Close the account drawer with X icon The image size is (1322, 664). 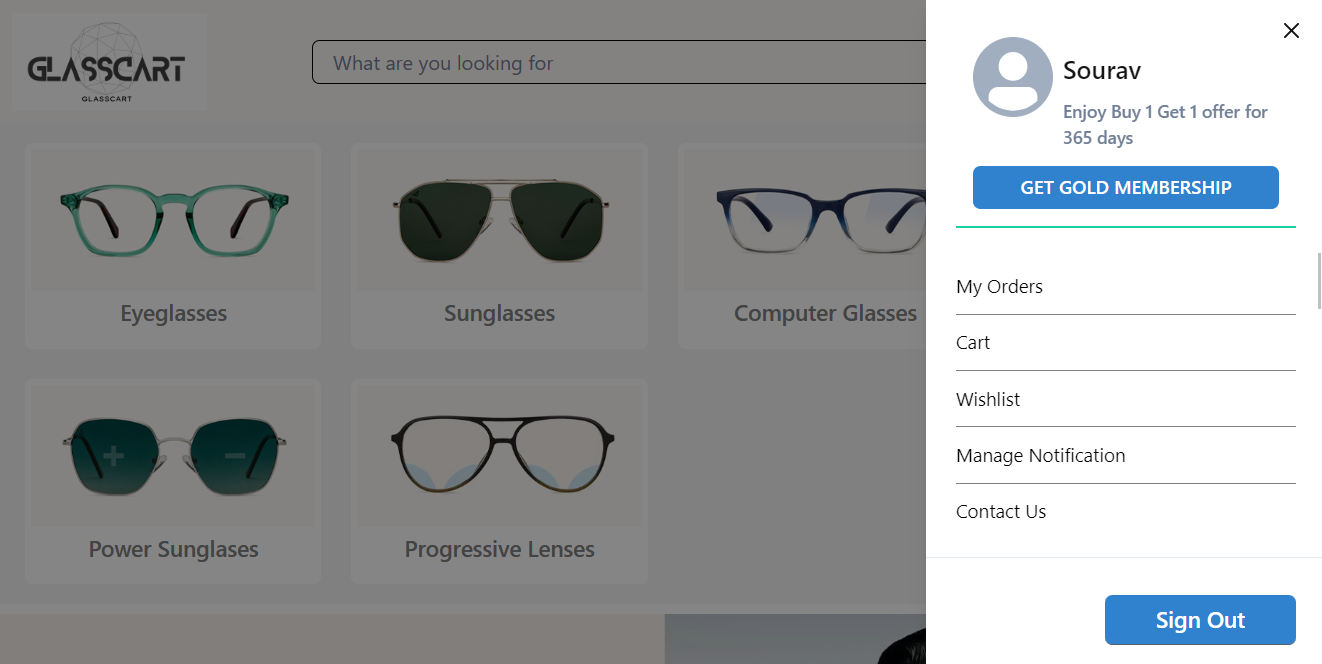tap(1291, 31)
